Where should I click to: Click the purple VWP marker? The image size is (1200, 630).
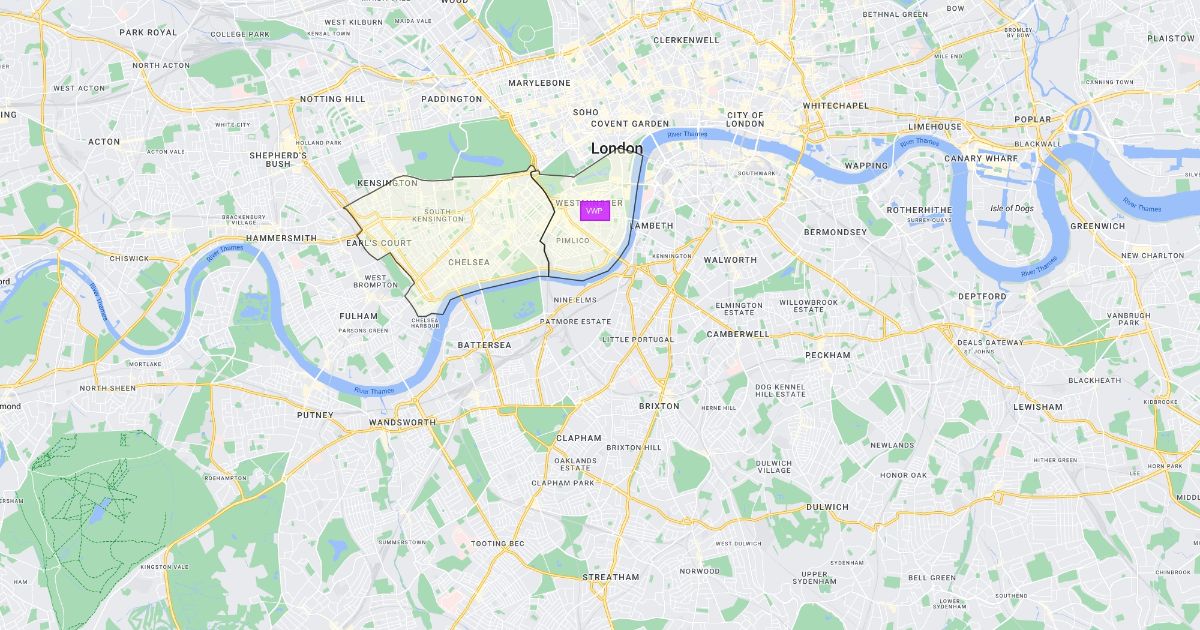[x=595, y=211]
